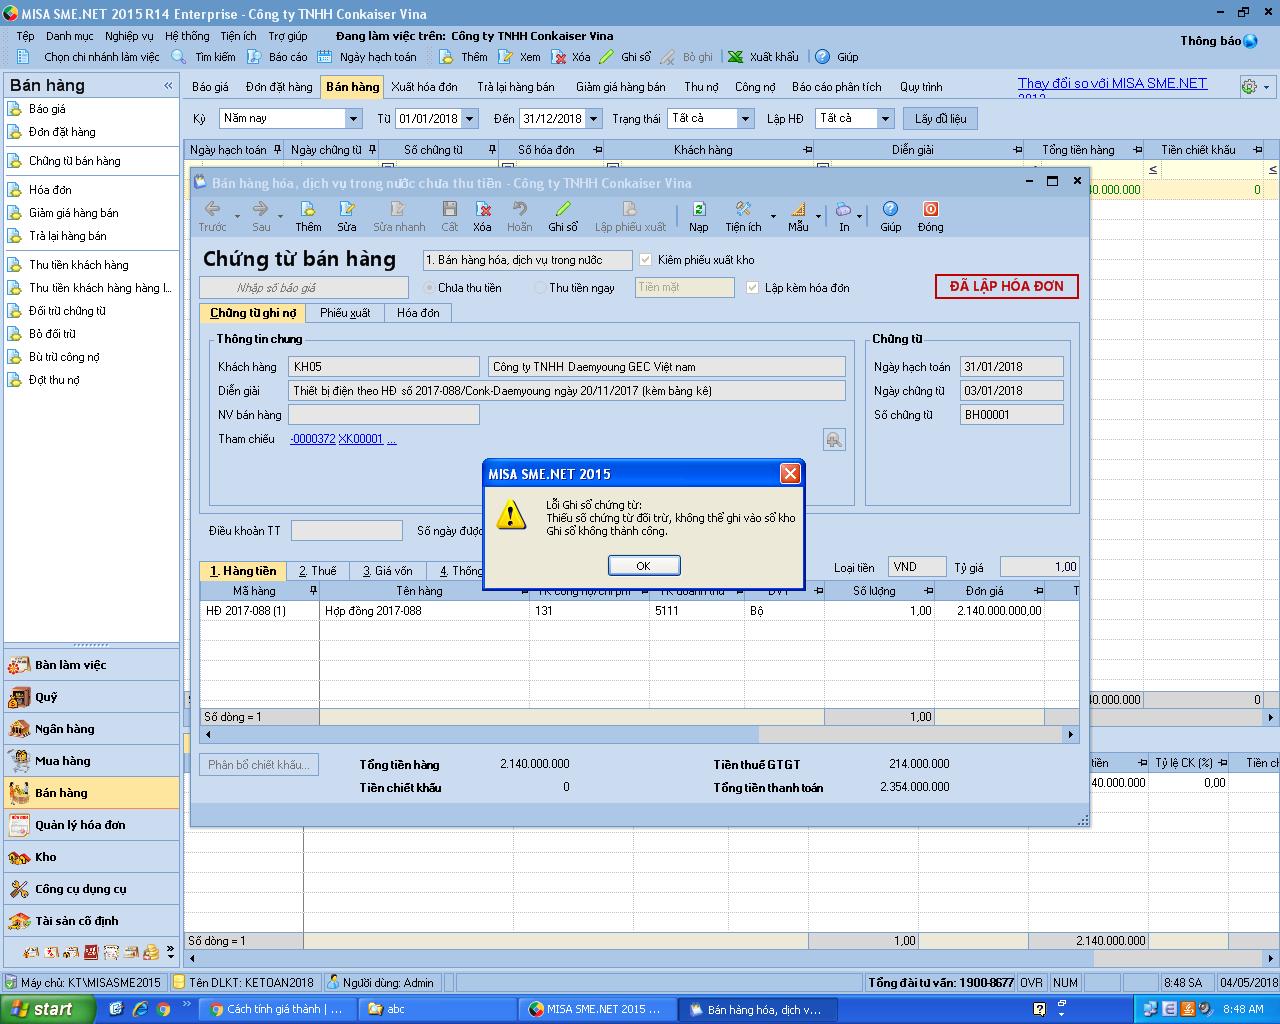Open the Kỳ period dropdown
Image resolution: width=1280 pixels, height=1024 pixels.
pos(353,118)
